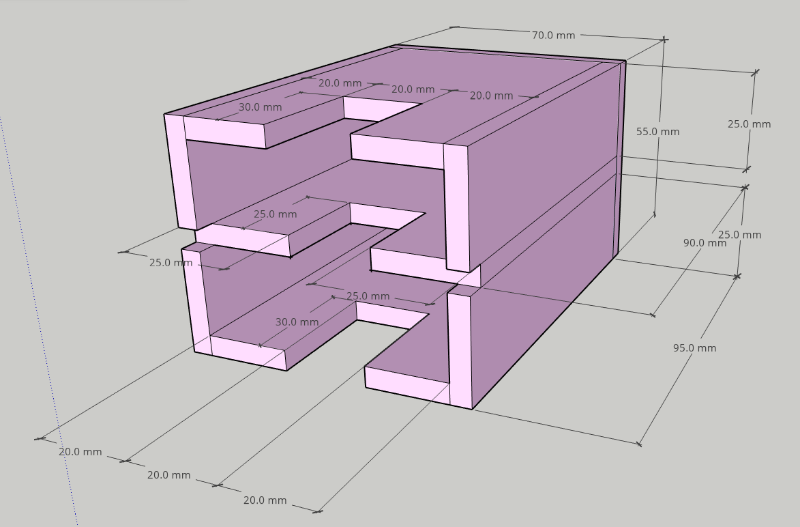Select the leftmost bottom 20.0 mm dimension

[x=80, y=452]
